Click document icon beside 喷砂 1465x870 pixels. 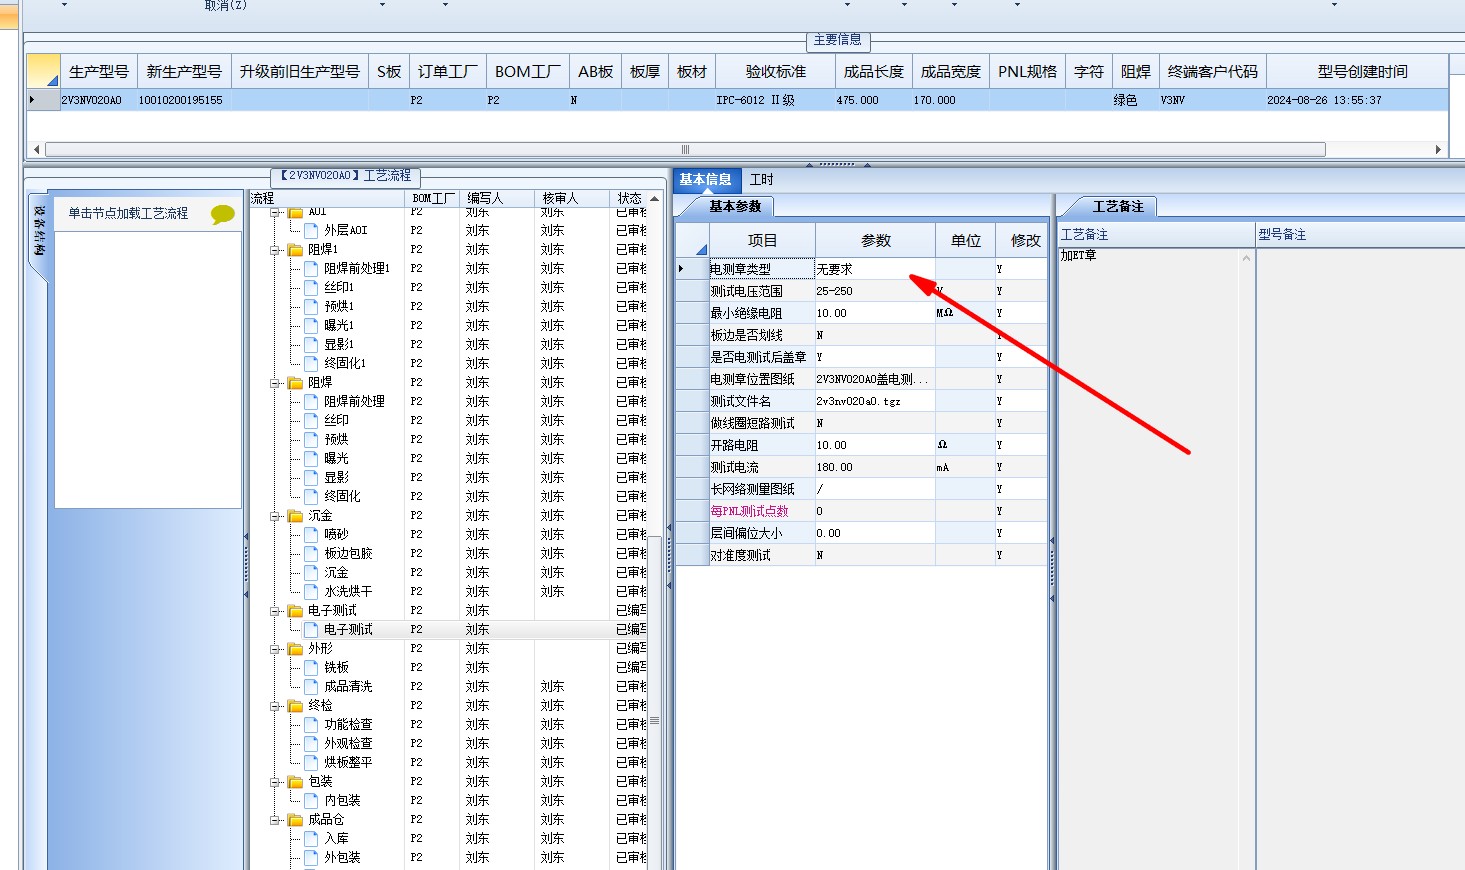pyautogui.click(x=311, y=534)
